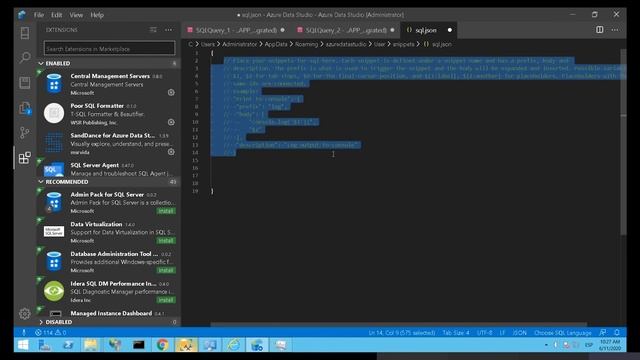Install Data Virtualization extension
This screenshot has width=640, height=360.
[166, 241]
